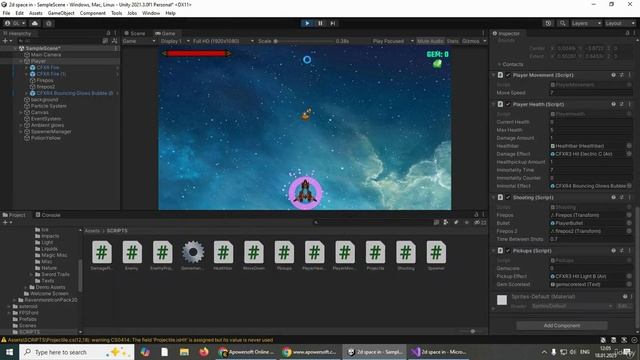Pick object for Damage Effect field
640x360 pixels.
click(629, 154)
